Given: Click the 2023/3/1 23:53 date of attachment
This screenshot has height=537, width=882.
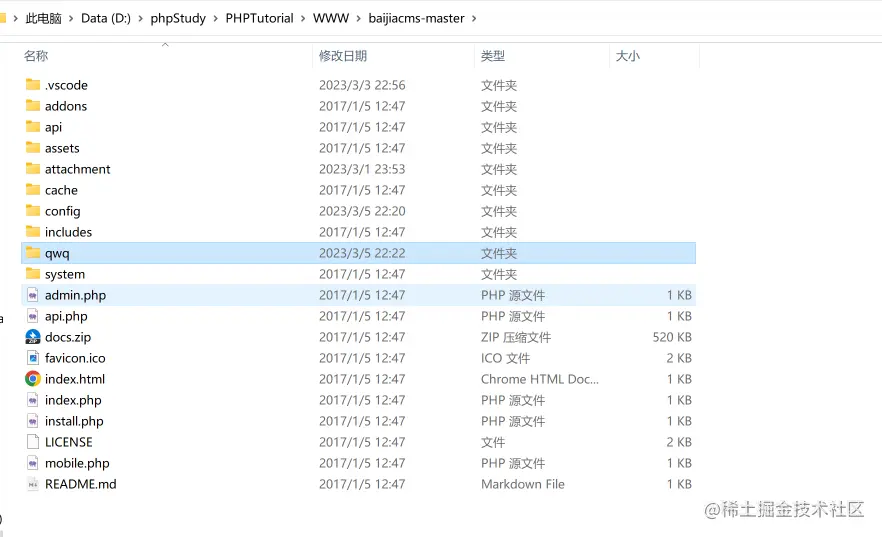Looking at the screenshot, I should click(x=362, y=169).
